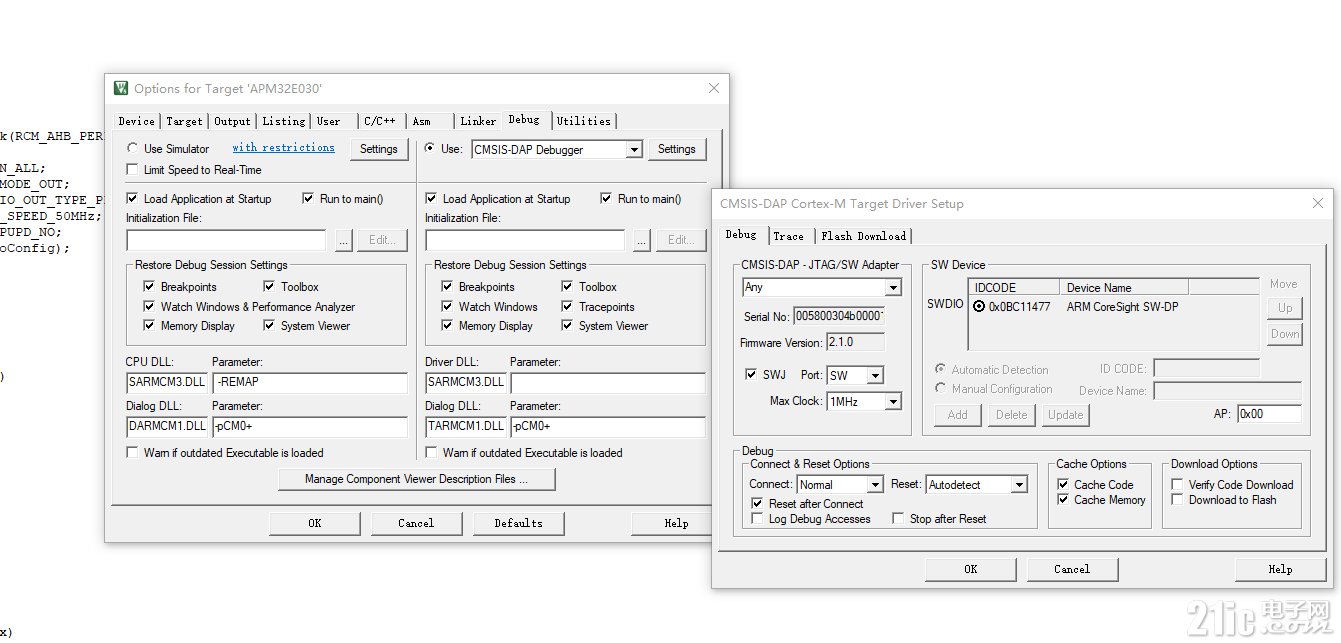Toggle the SWJ checkbox
Image resolution: width=1341 pixels, height=643 pixels.
click(x=752, y=375)
